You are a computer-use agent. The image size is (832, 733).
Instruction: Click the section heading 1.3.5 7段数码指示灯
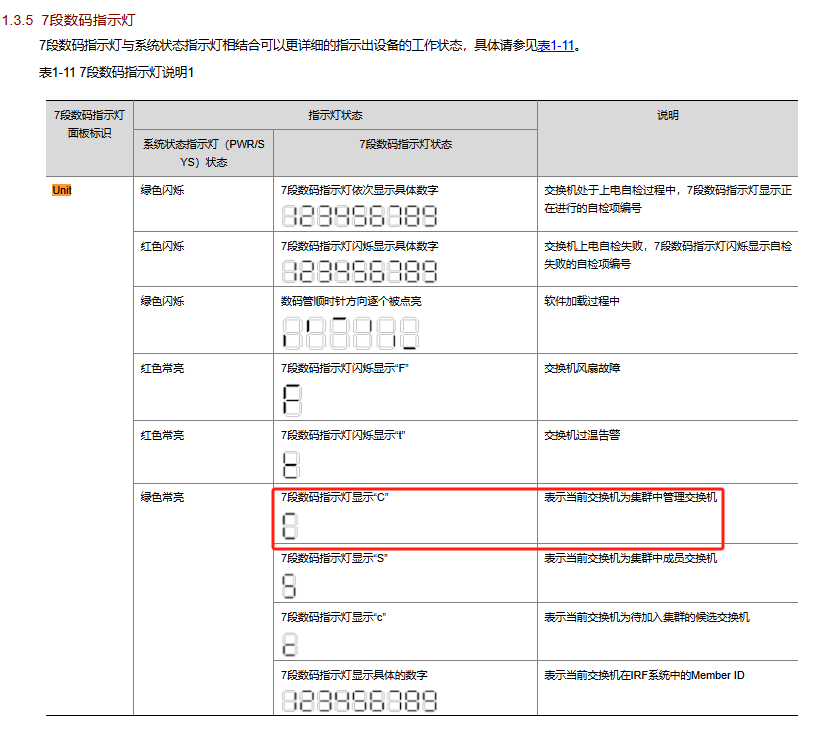68,20
